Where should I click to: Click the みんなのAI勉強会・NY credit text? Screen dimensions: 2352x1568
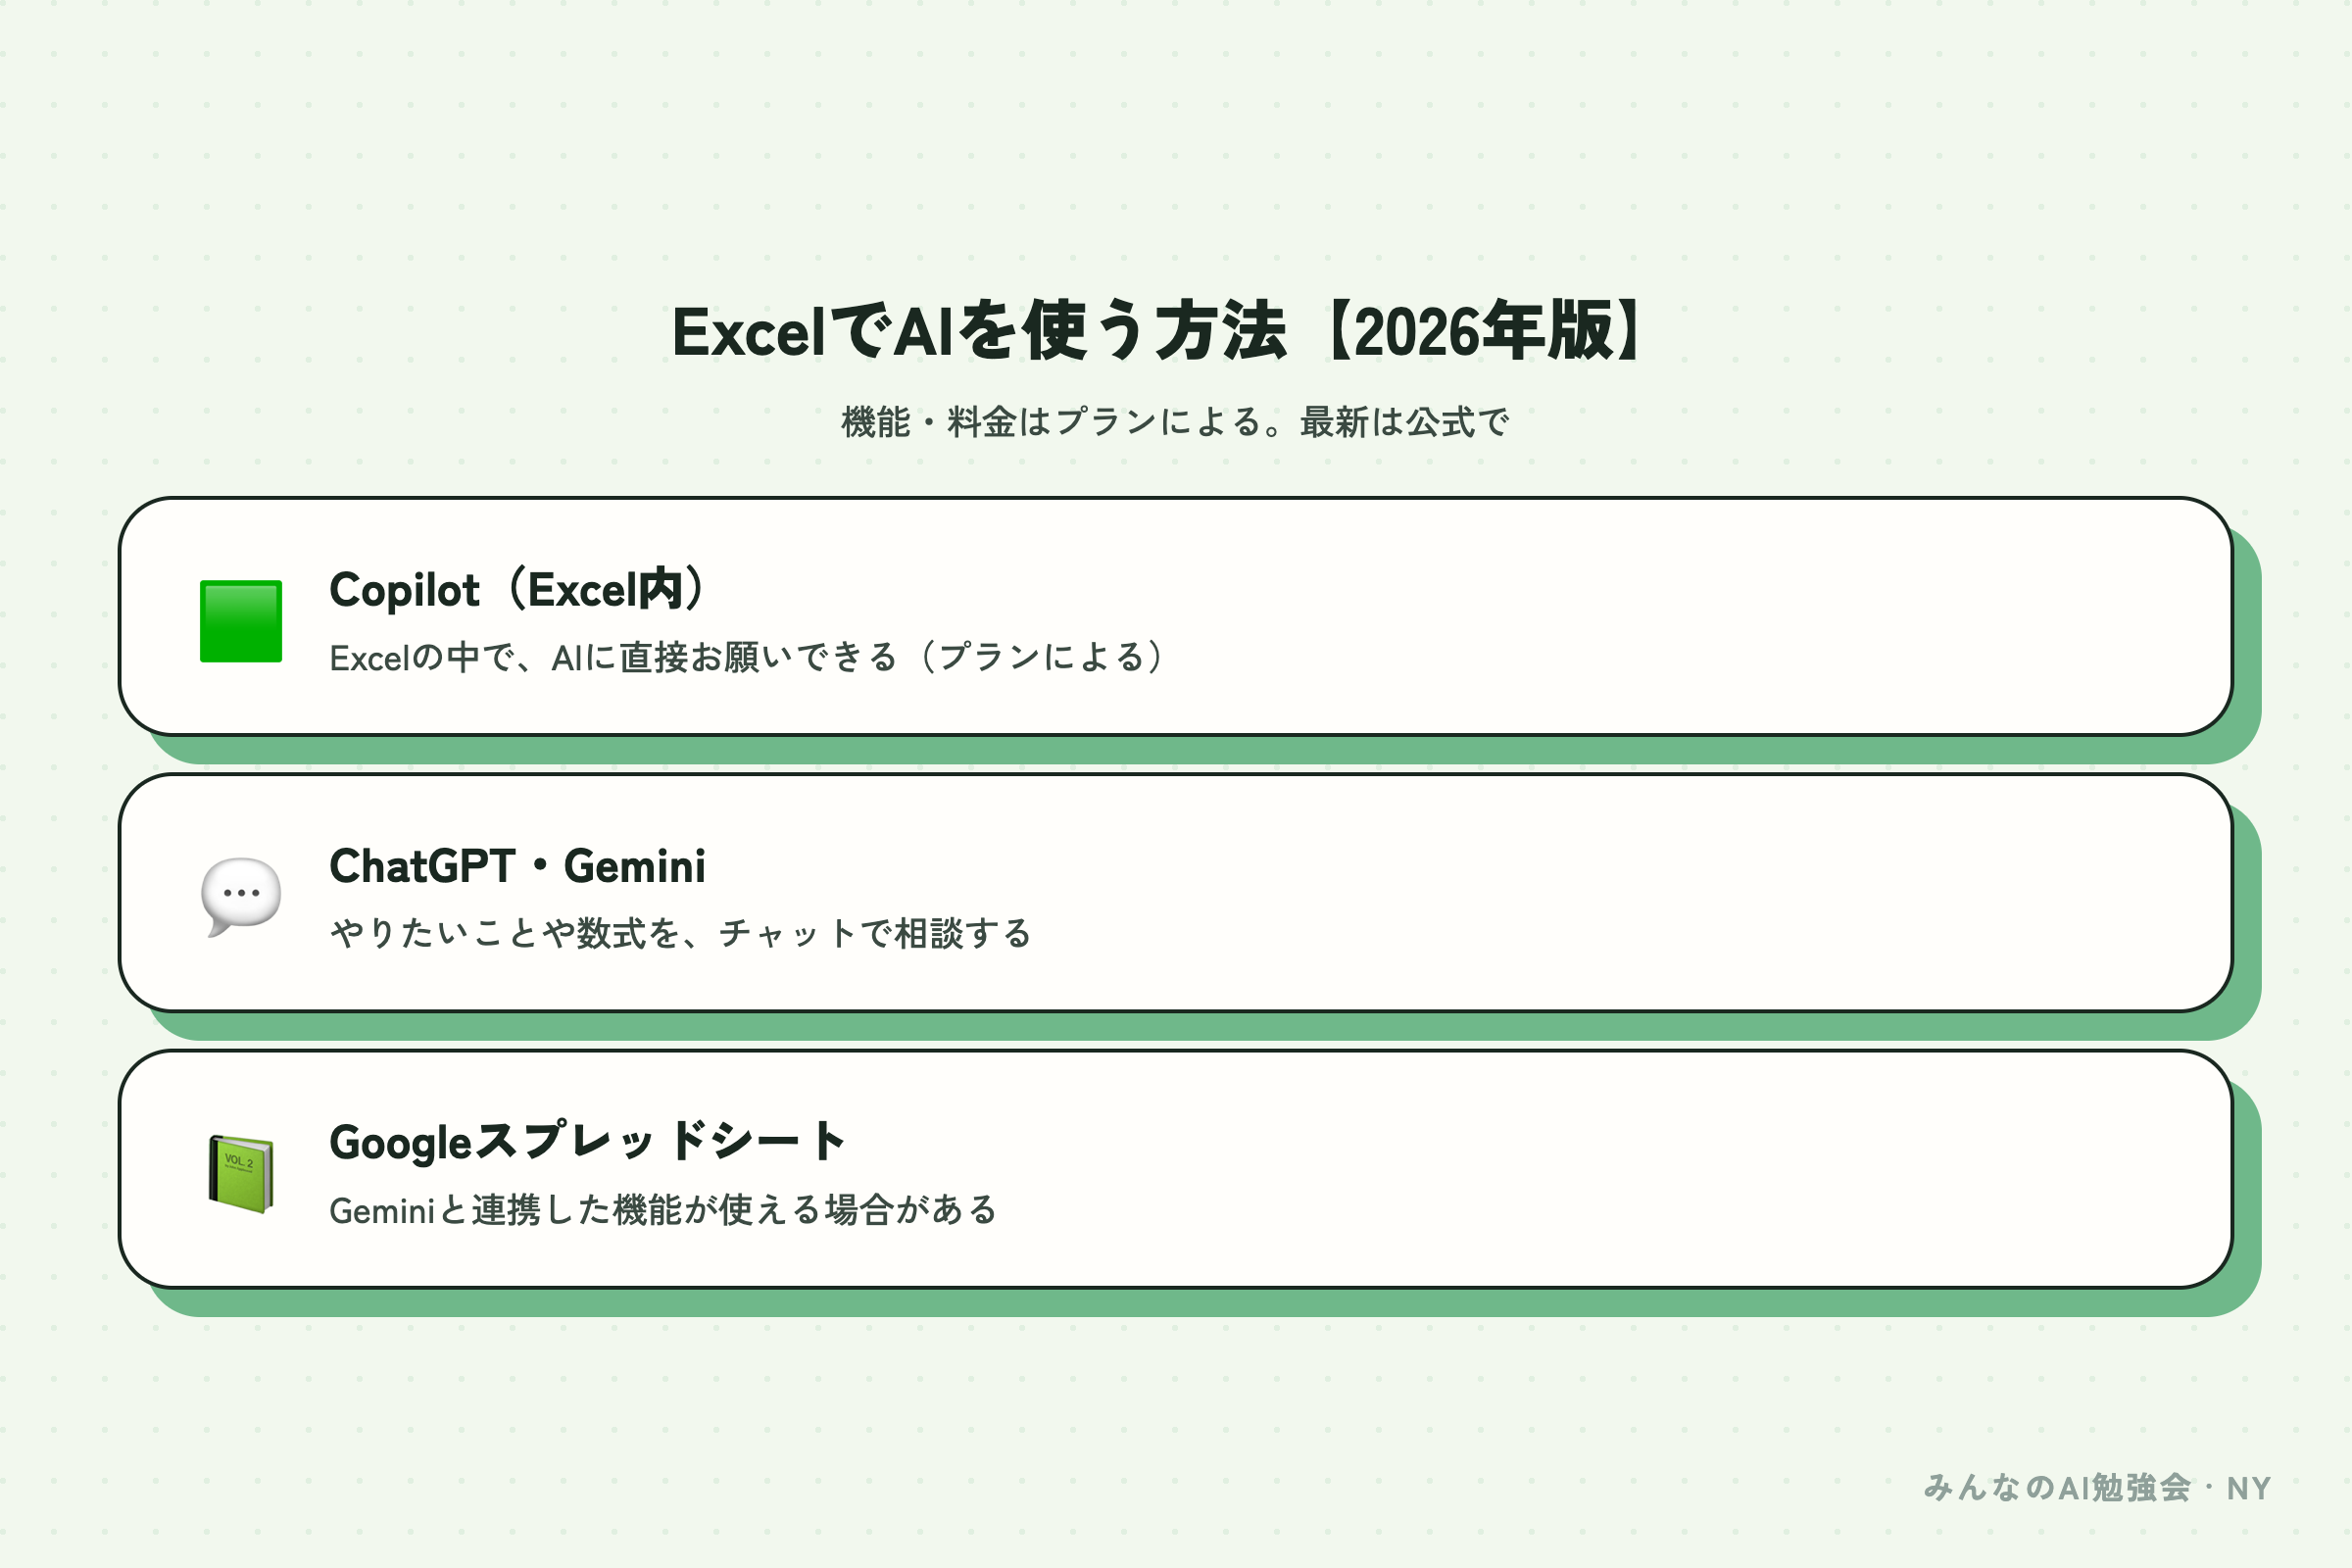coord(2097,1488)
